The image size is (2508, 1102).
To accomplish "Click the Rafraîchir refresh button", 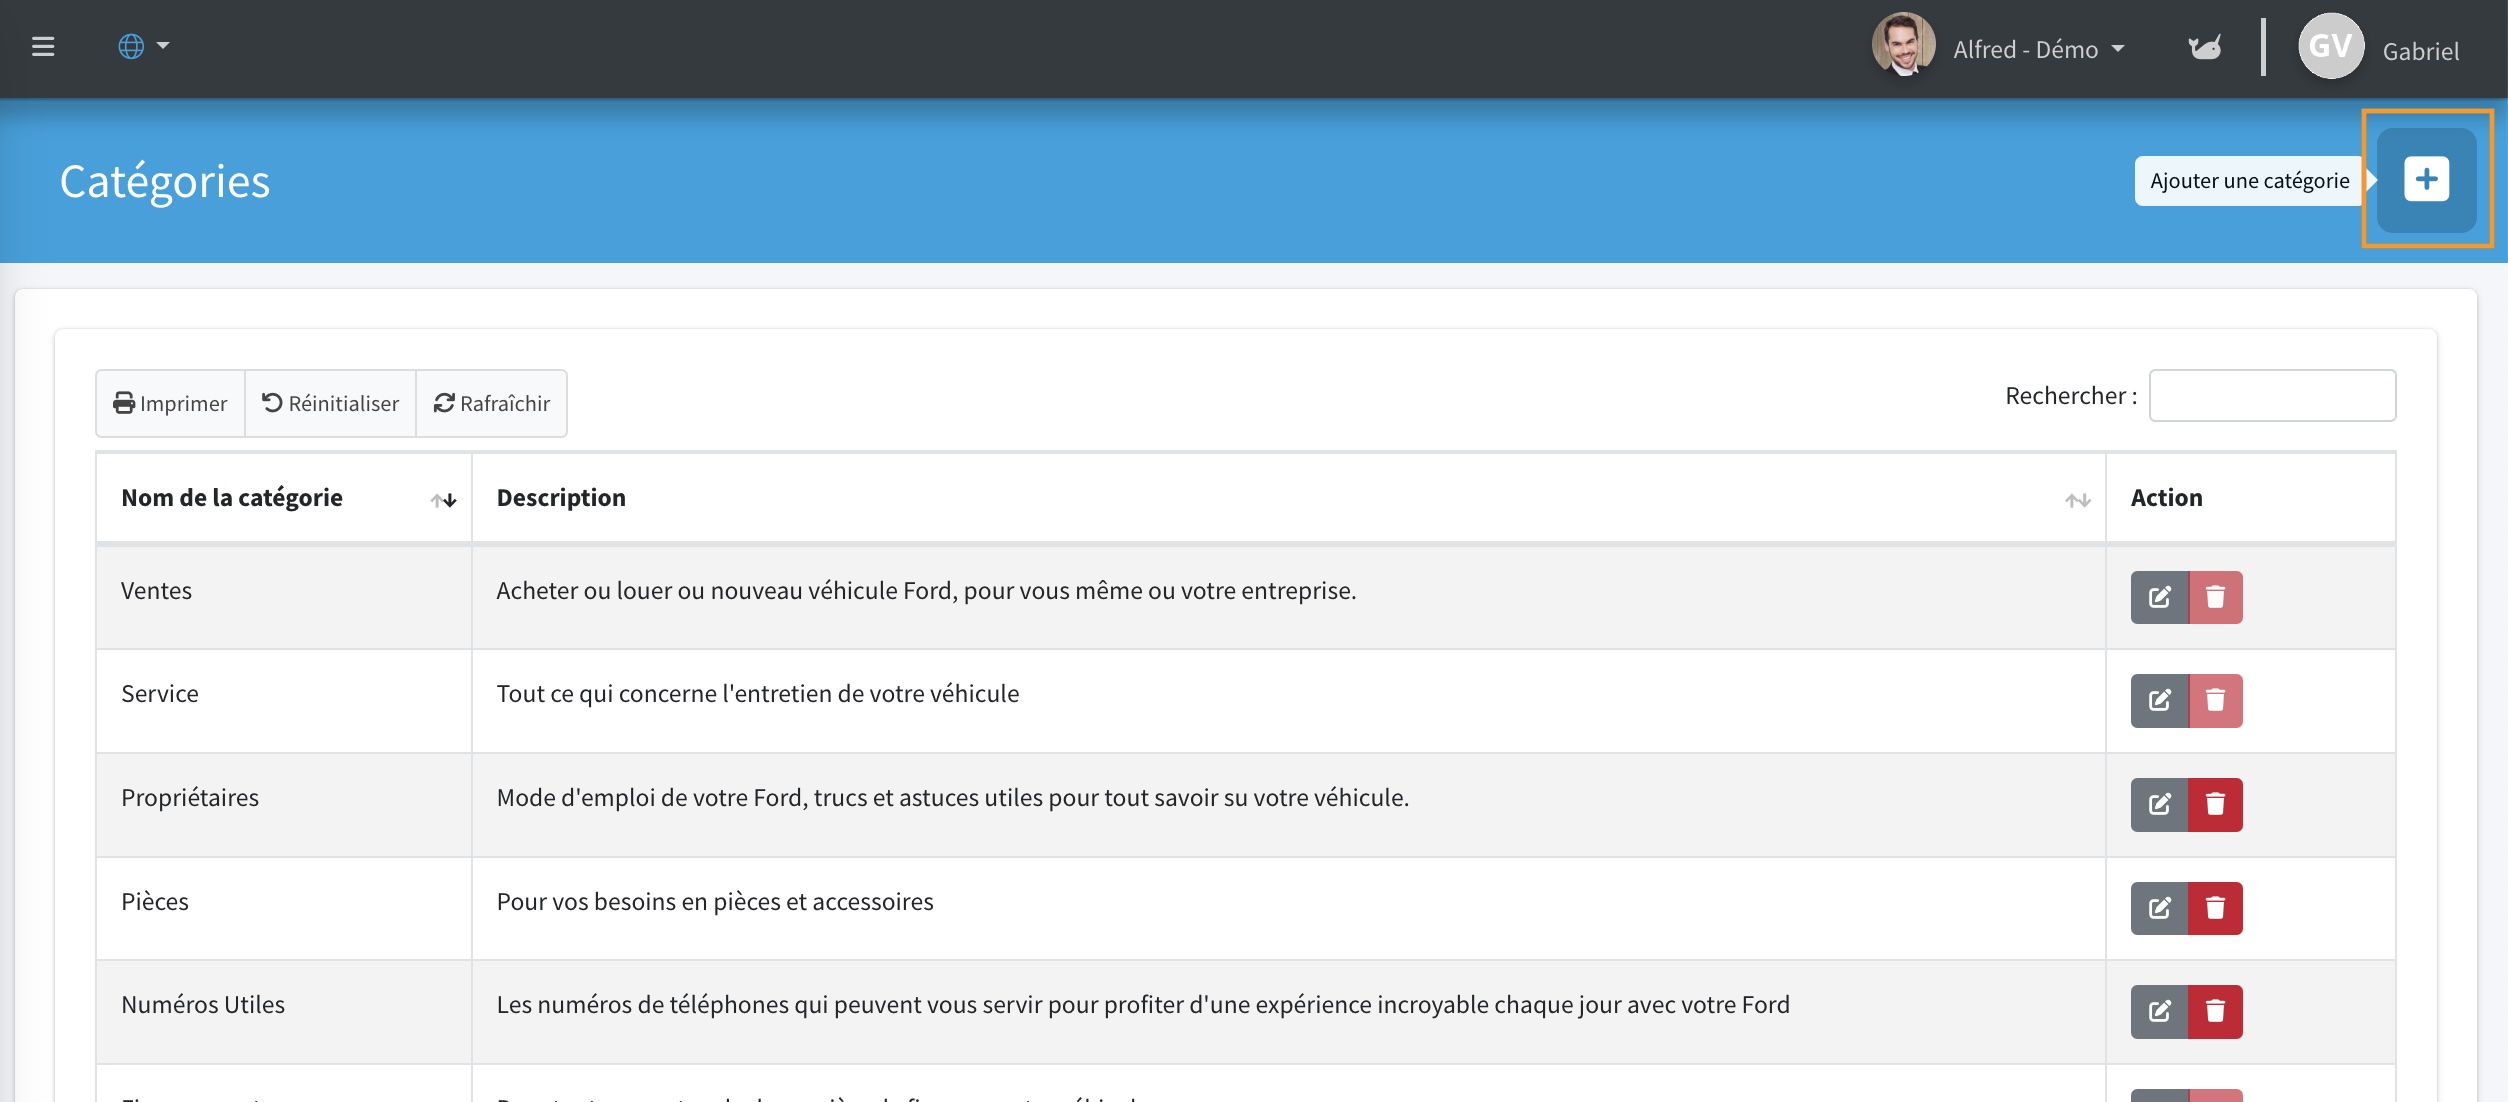I will [x=491, y=403].
